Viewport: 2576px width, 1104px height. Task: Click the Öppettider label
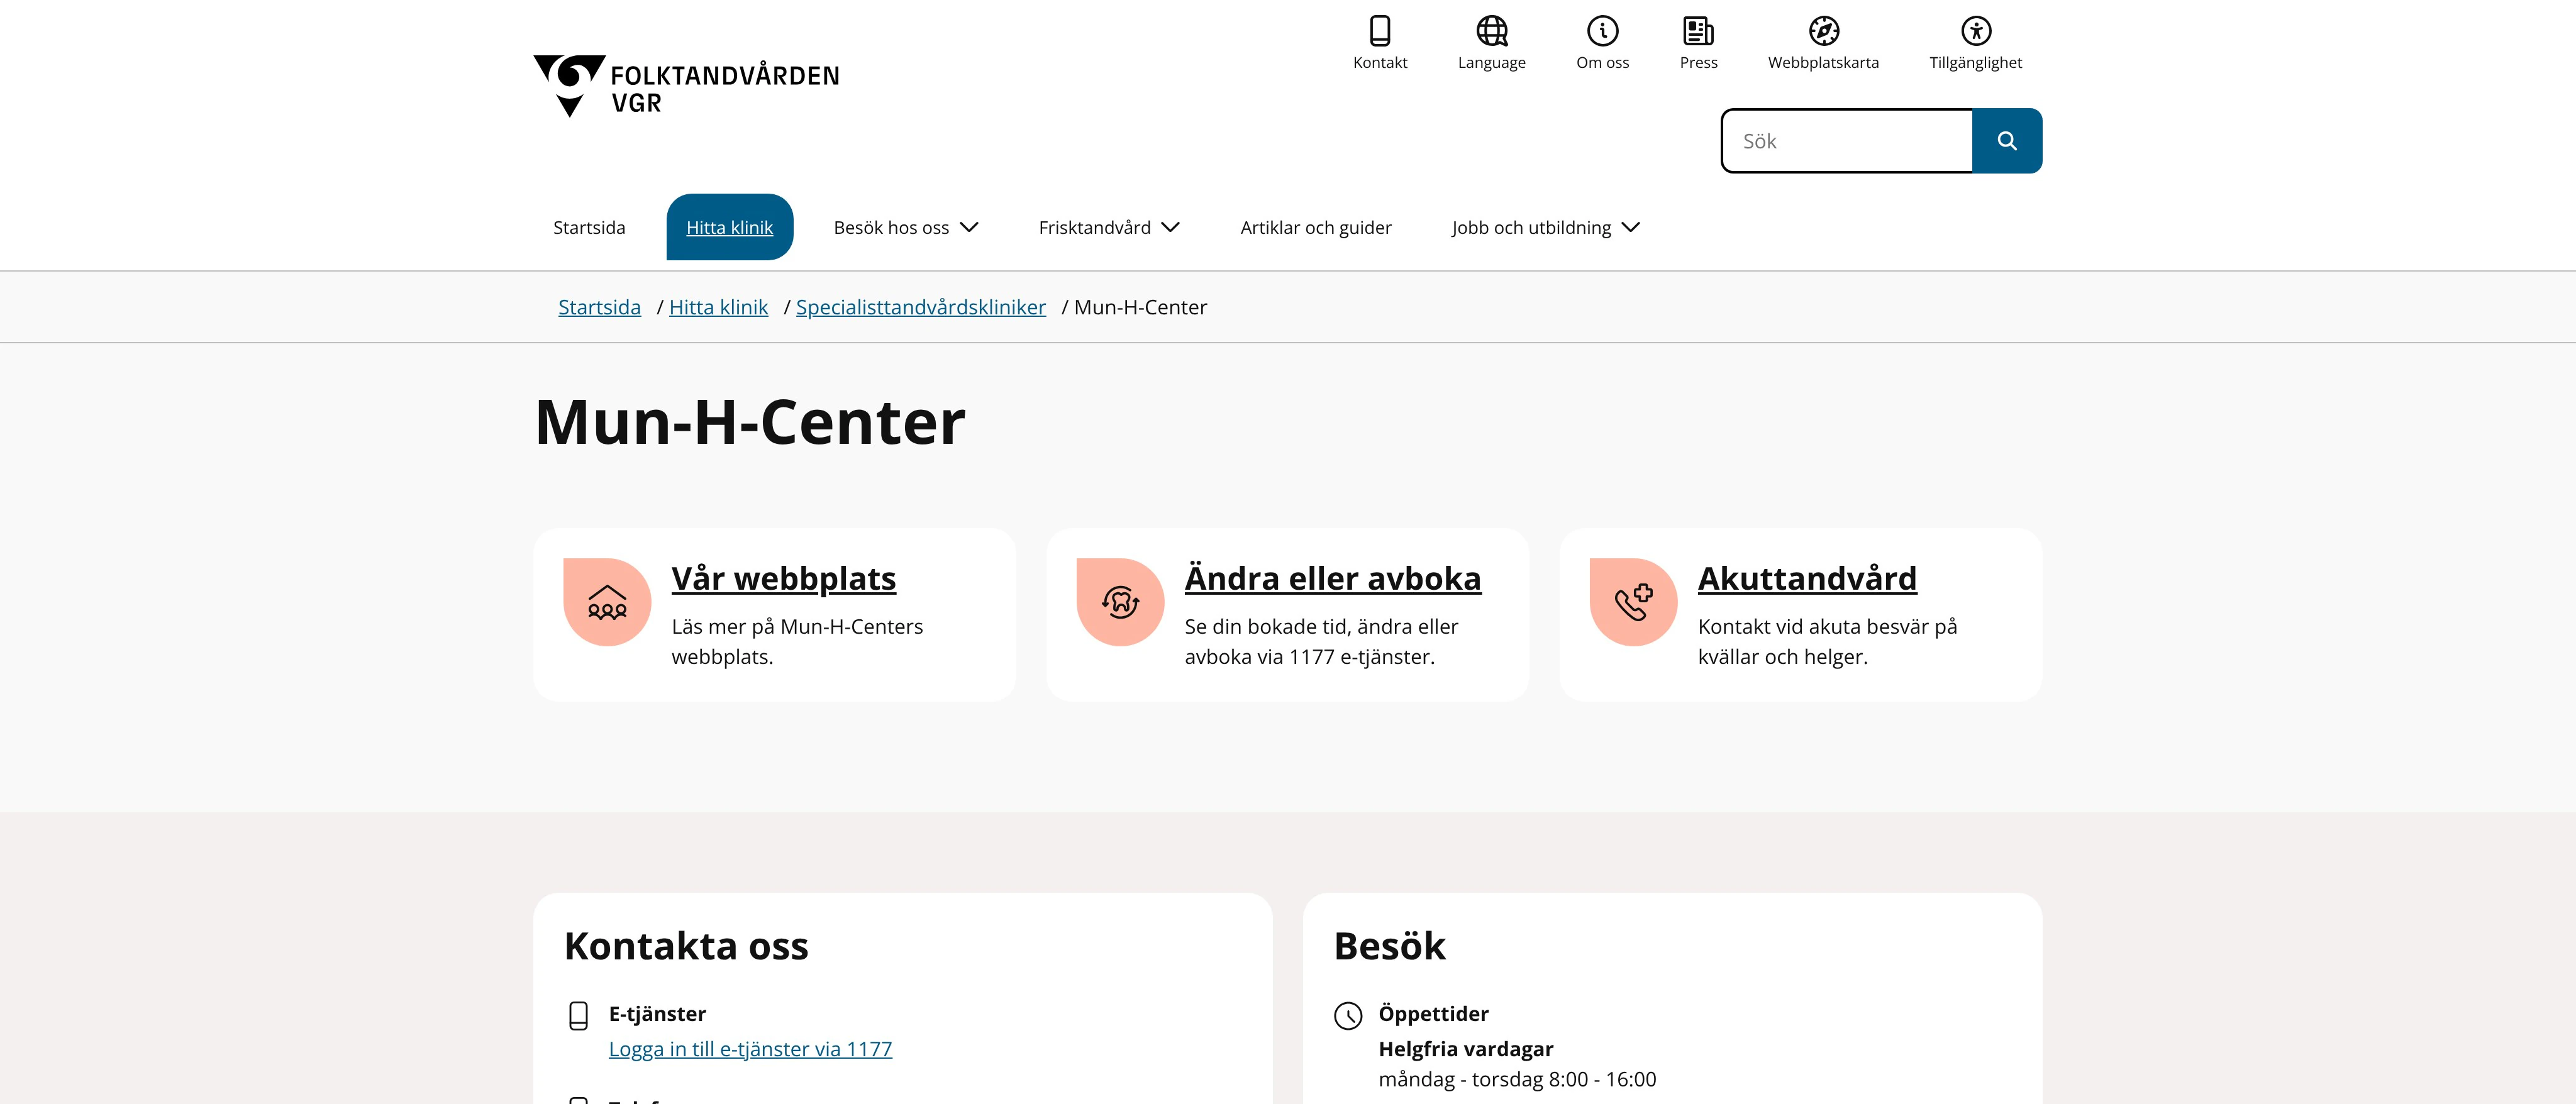[1433, 1014]
